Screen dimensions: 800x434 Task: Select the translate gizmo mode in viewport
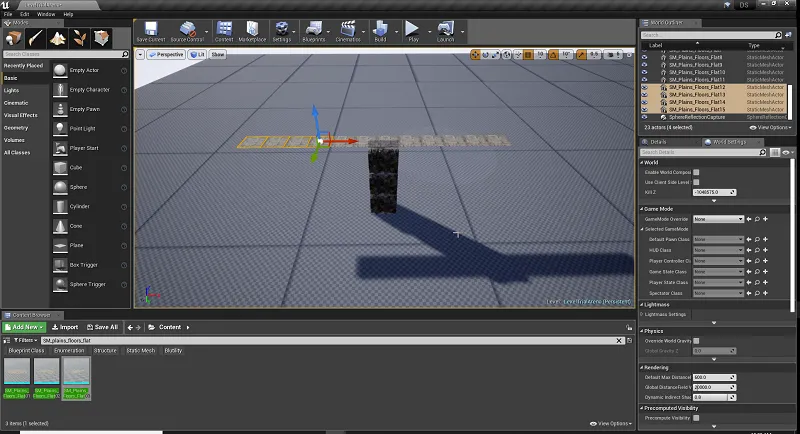pos(475,55)
